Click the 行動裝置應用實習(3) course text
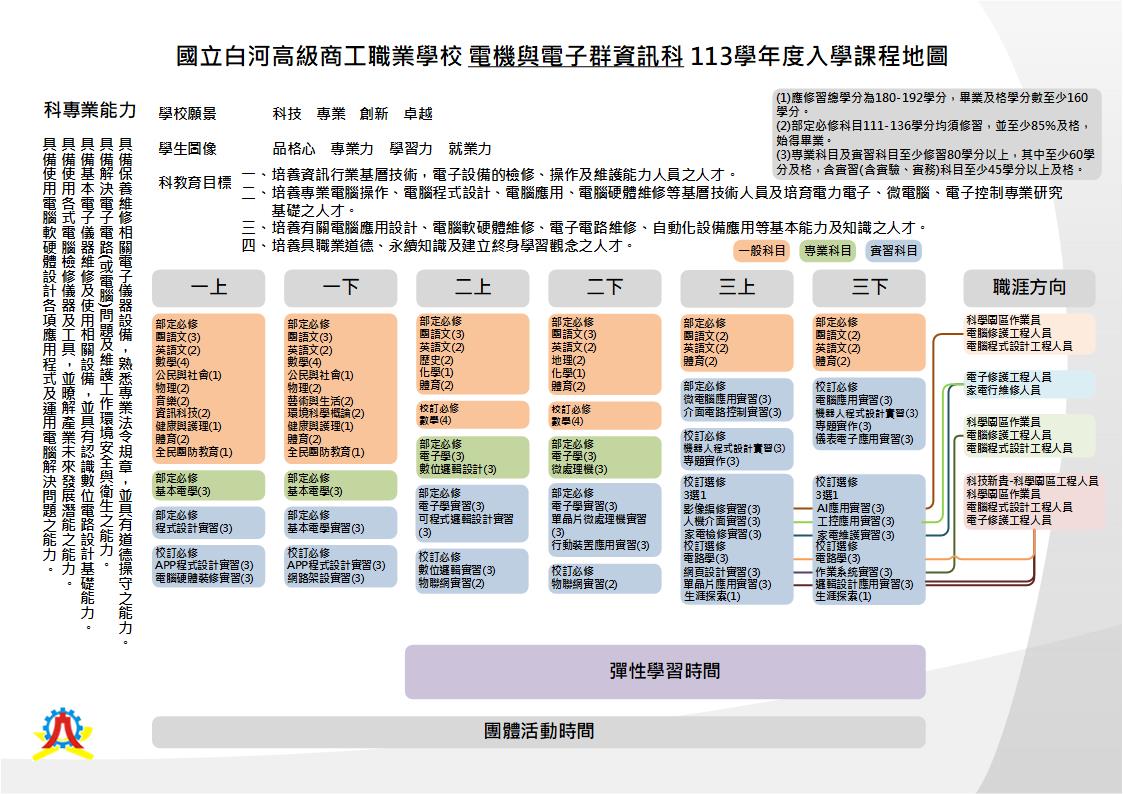This screenshot has height=794, width=1123. [600, 546]
